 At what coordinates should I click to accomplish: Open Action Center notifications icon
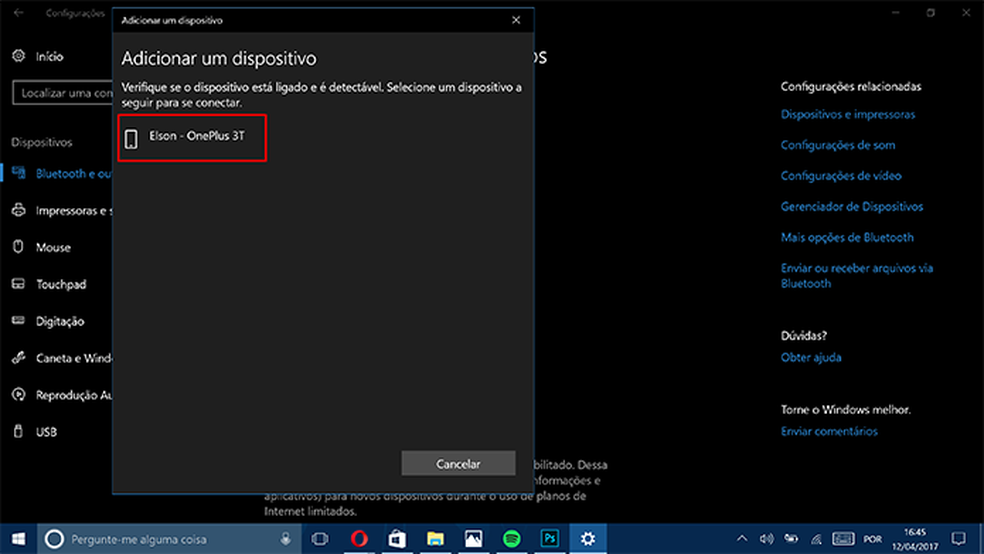tap(958, 539)
